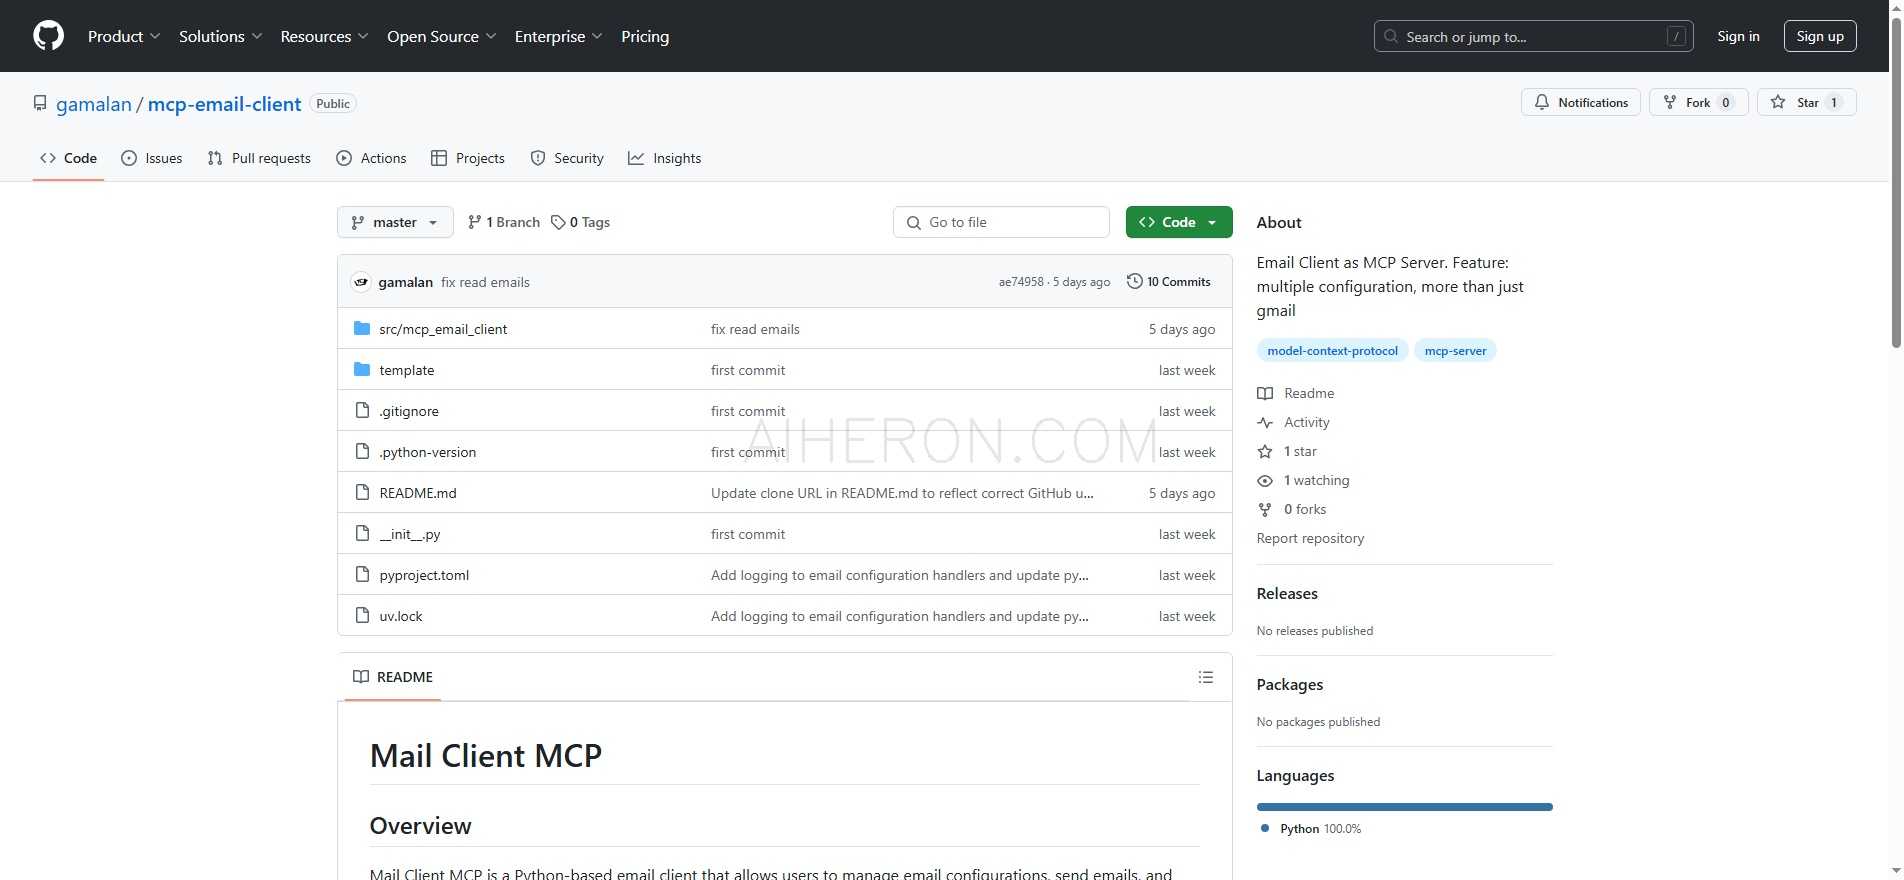Open the src/mcp_email_client folder
Viewport: 1904px width, 880px height.
pyautogui.click(x=443, y=329)
